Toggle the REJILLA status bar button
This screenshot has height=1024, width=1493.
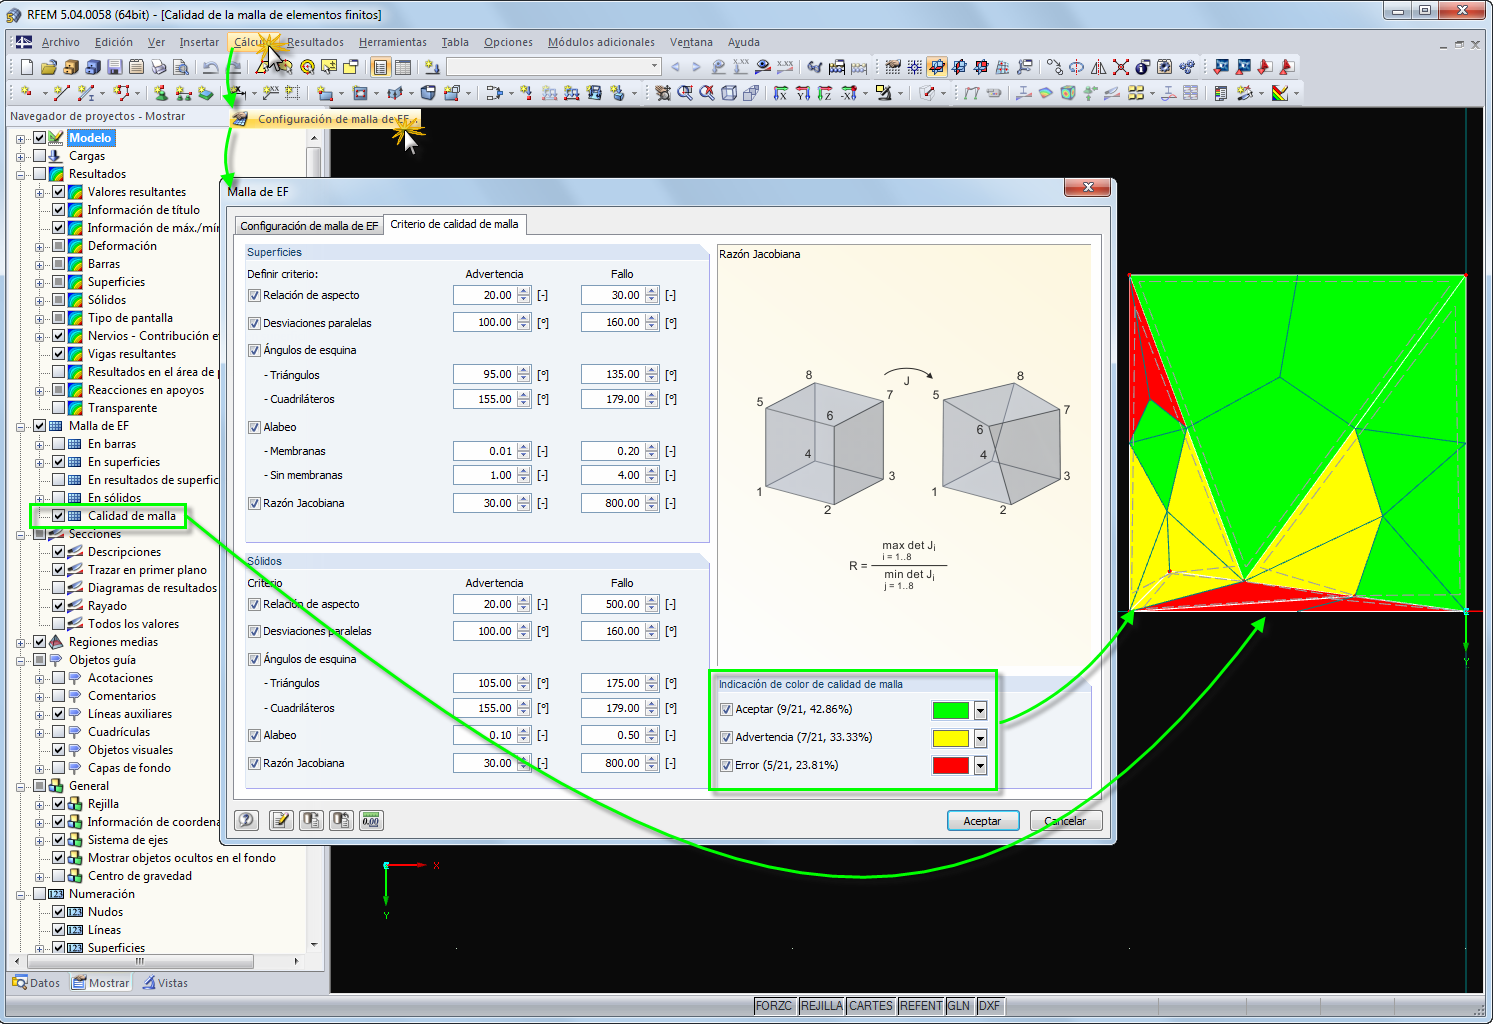[x=821, y=1006]
